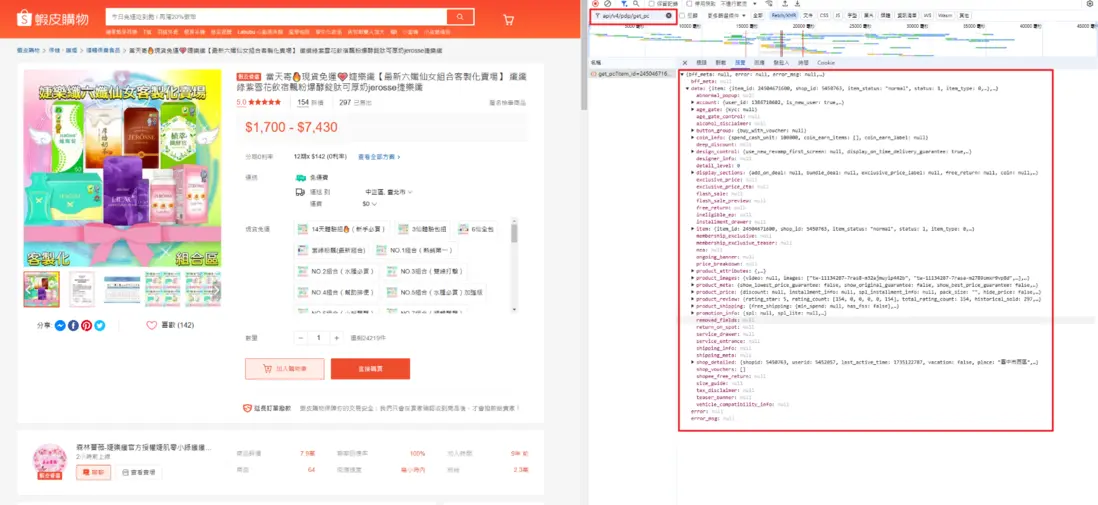Expand the button_group node

[693, 130]
